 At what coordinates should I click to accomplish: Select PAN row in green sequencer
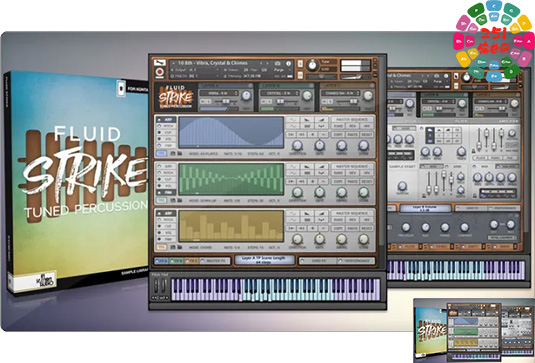(x=167, y=192)
